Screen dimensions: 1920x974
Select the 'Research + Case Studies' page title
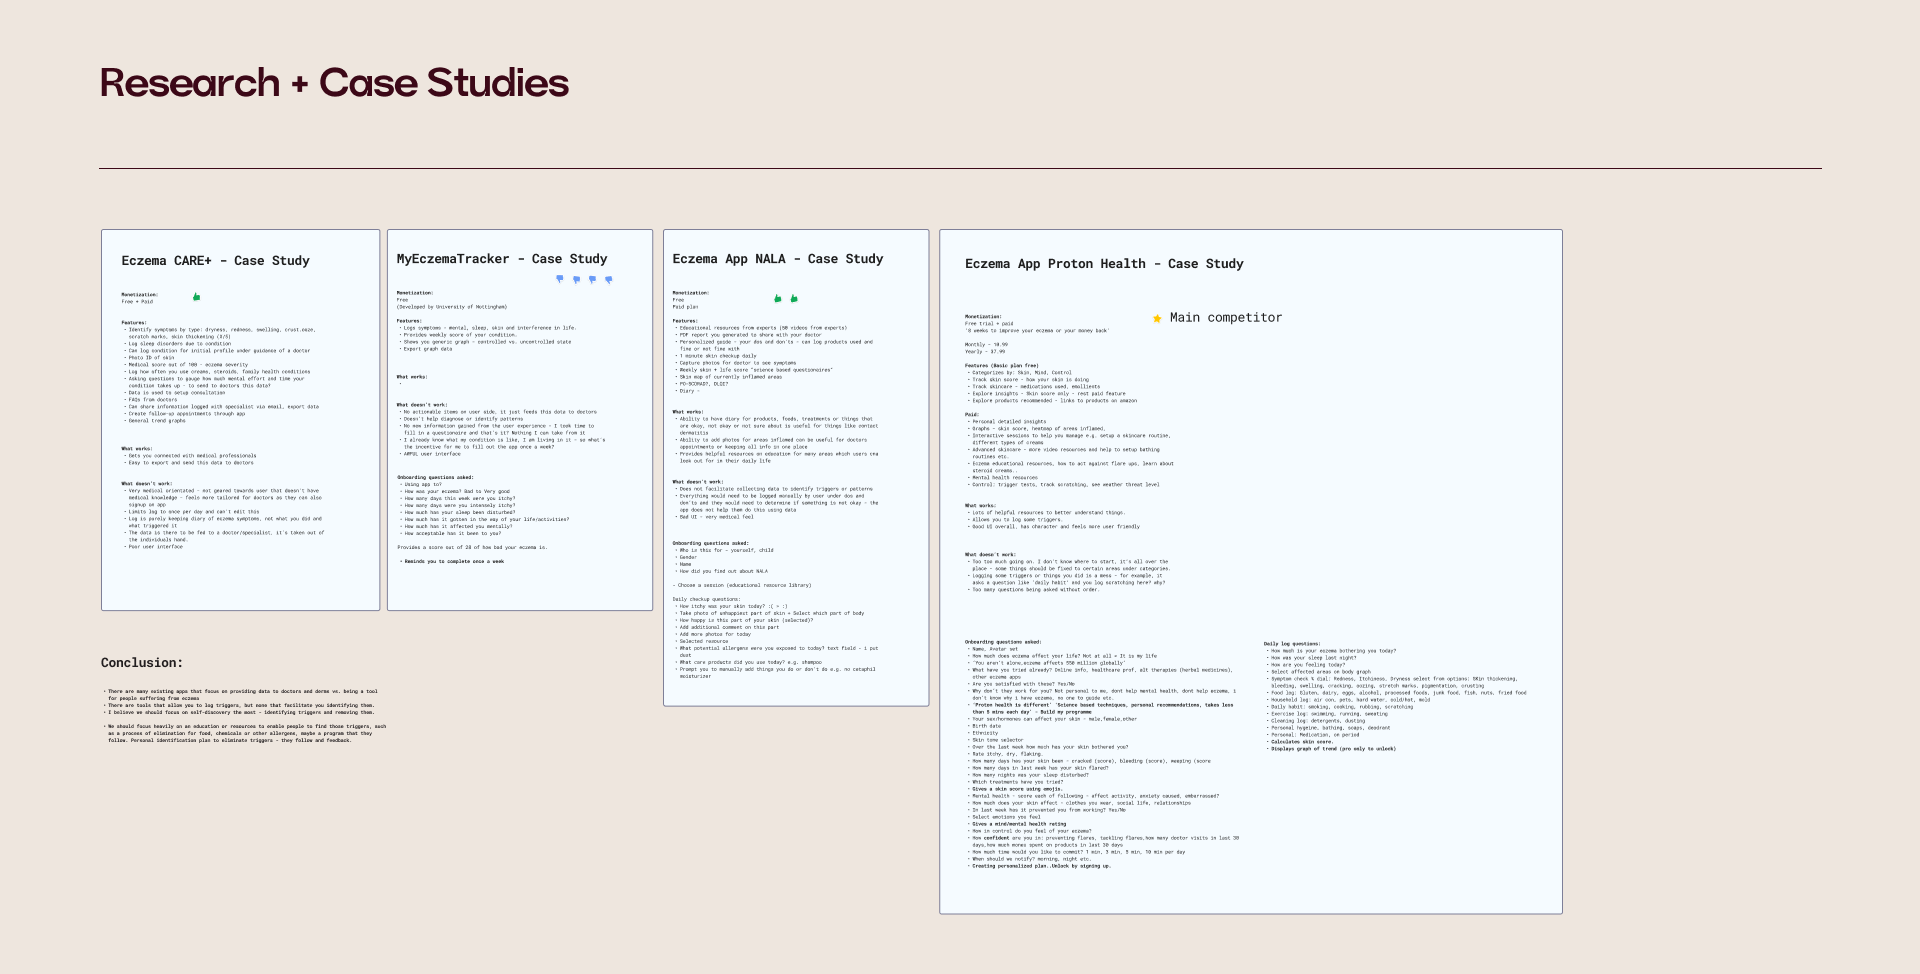click(334, 83)
